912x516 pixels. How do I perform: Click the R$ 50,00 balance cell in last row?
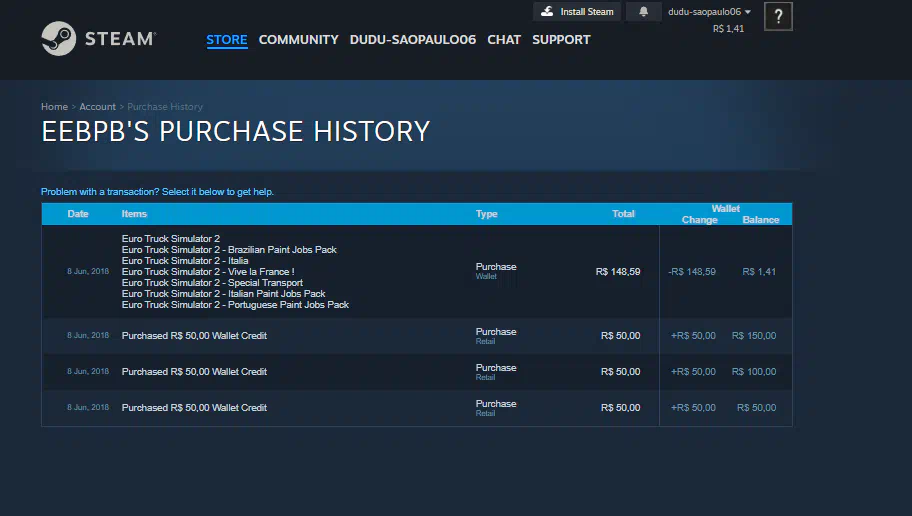[756, 408]
